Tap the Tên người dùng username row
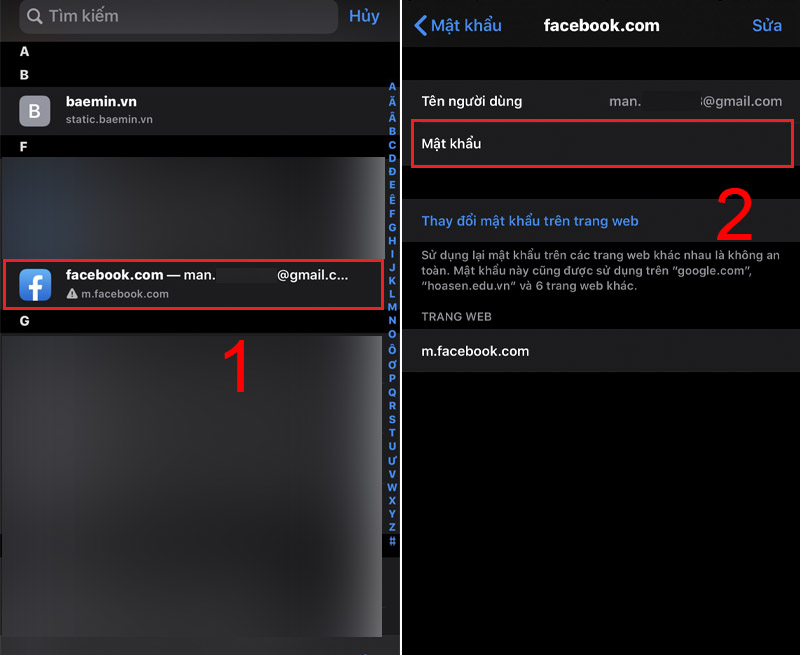Image resolution: width=800 pixels, height=655 pixels. (x=600, y=101)
